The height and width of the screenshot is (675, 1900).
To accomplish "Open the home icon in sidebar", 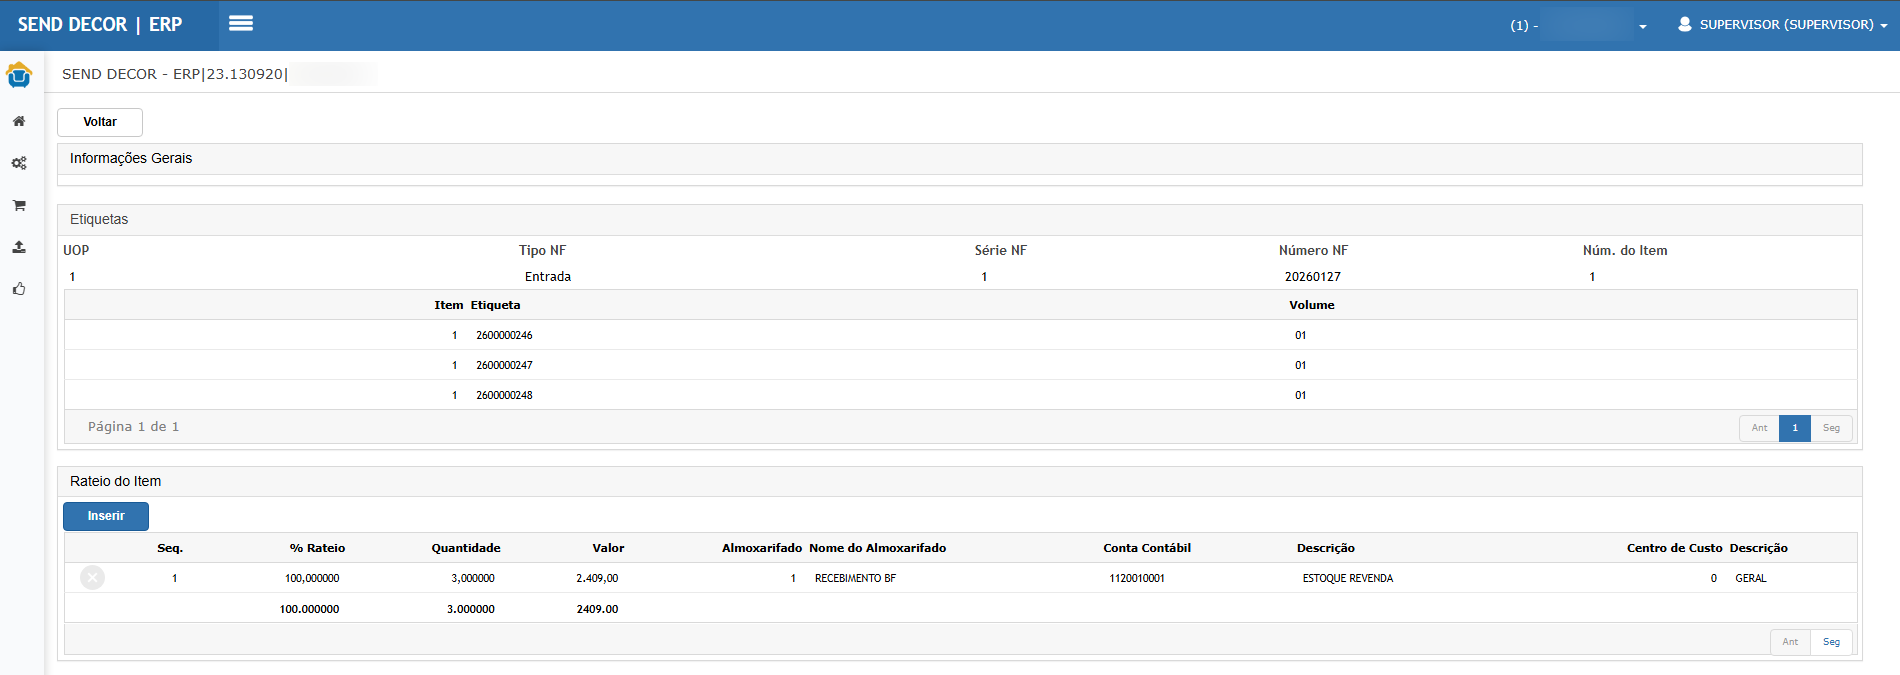I will coord(19,121).
